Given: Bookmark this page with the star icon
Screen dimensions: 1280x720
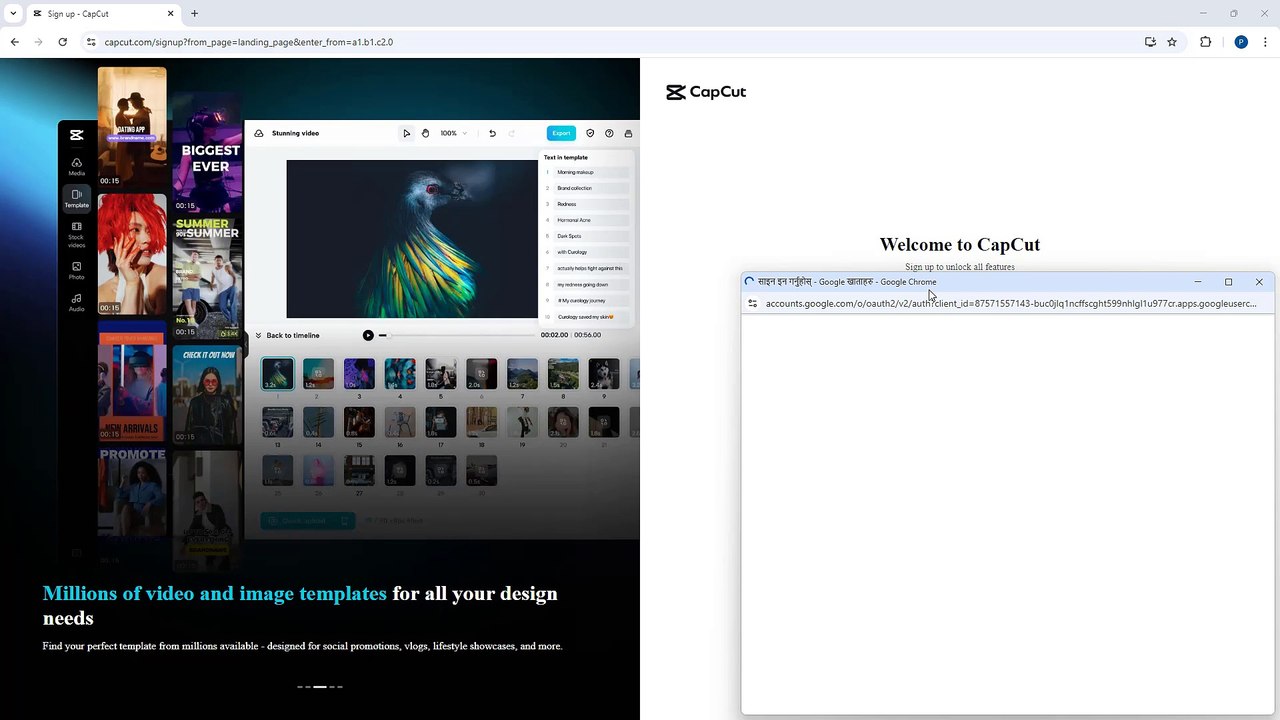Looking at the screenshot, I should [x=1172, y=42].
